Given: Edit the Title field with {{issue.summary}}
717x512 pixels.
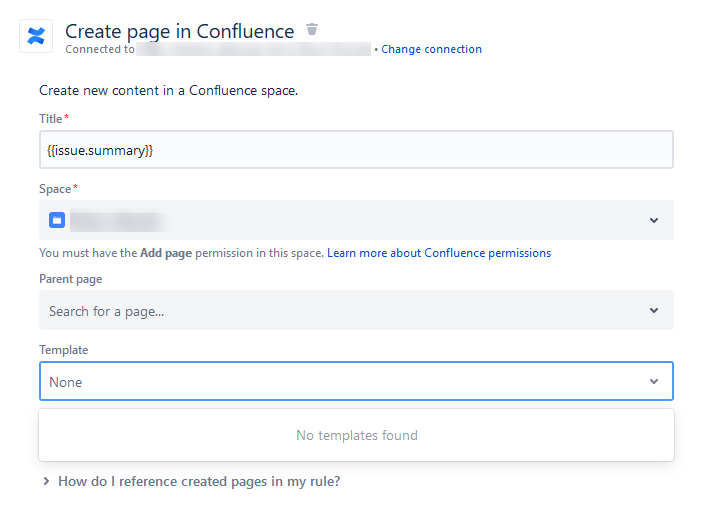Looking at the screenshot, I should coord(356,150).
